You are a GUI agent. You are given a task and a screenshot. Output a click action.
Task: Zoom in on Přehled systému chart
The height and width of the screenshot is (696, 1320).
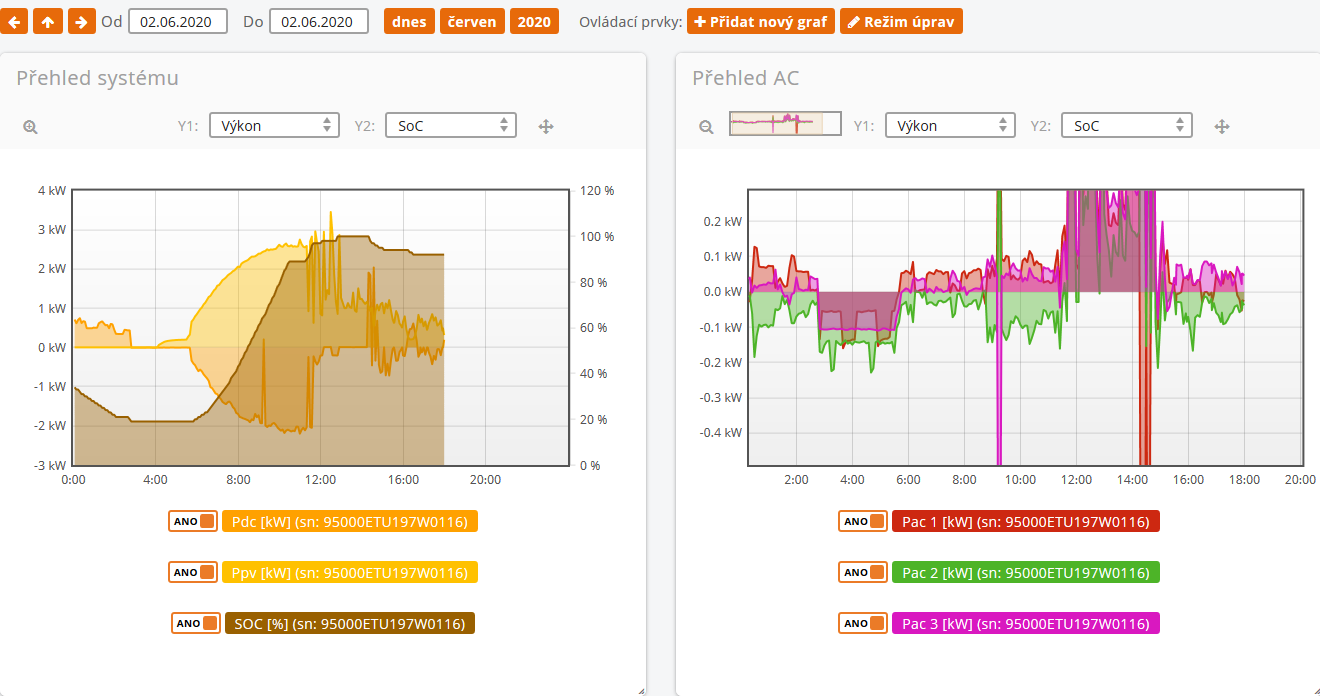pyautogui.click(x=30, y=127)
